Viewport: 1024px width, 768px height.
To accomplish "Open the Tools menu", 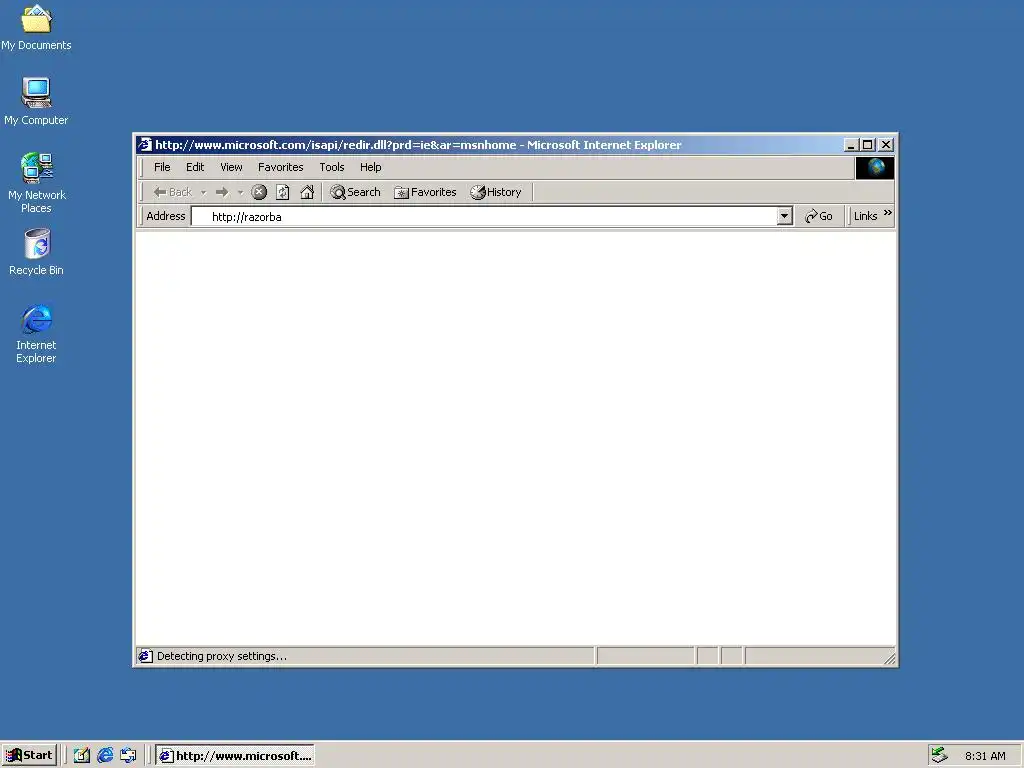I will click(332, 167).
